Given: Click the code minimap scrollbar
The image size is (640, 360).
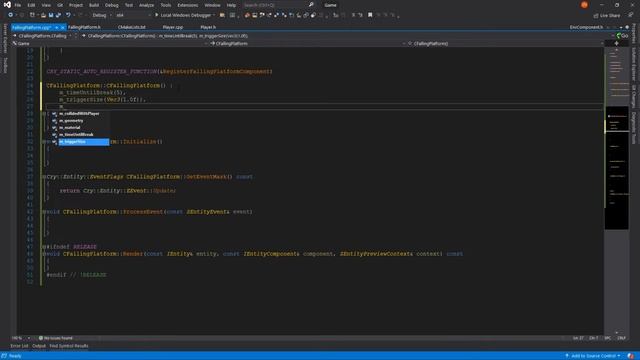Looking at the screenshot, I should [616, 190].
